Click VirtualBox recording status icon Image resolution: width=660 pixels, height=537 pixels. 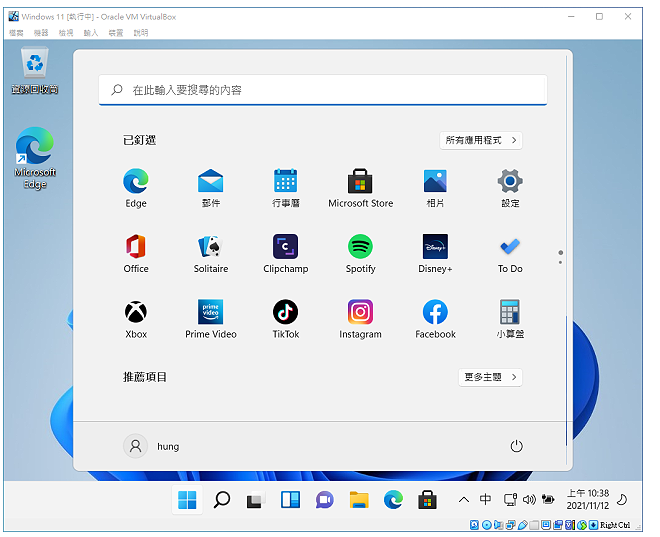[558, 525]
